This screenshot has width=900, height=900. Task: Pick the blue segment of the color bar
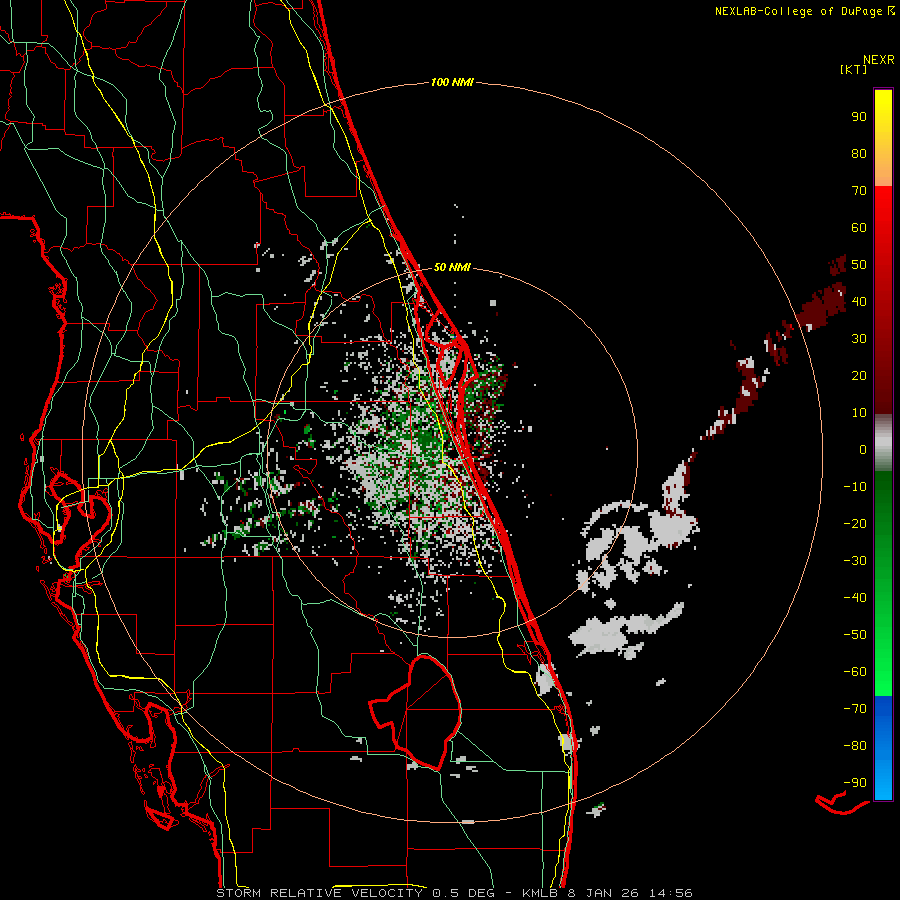(883, 747)
